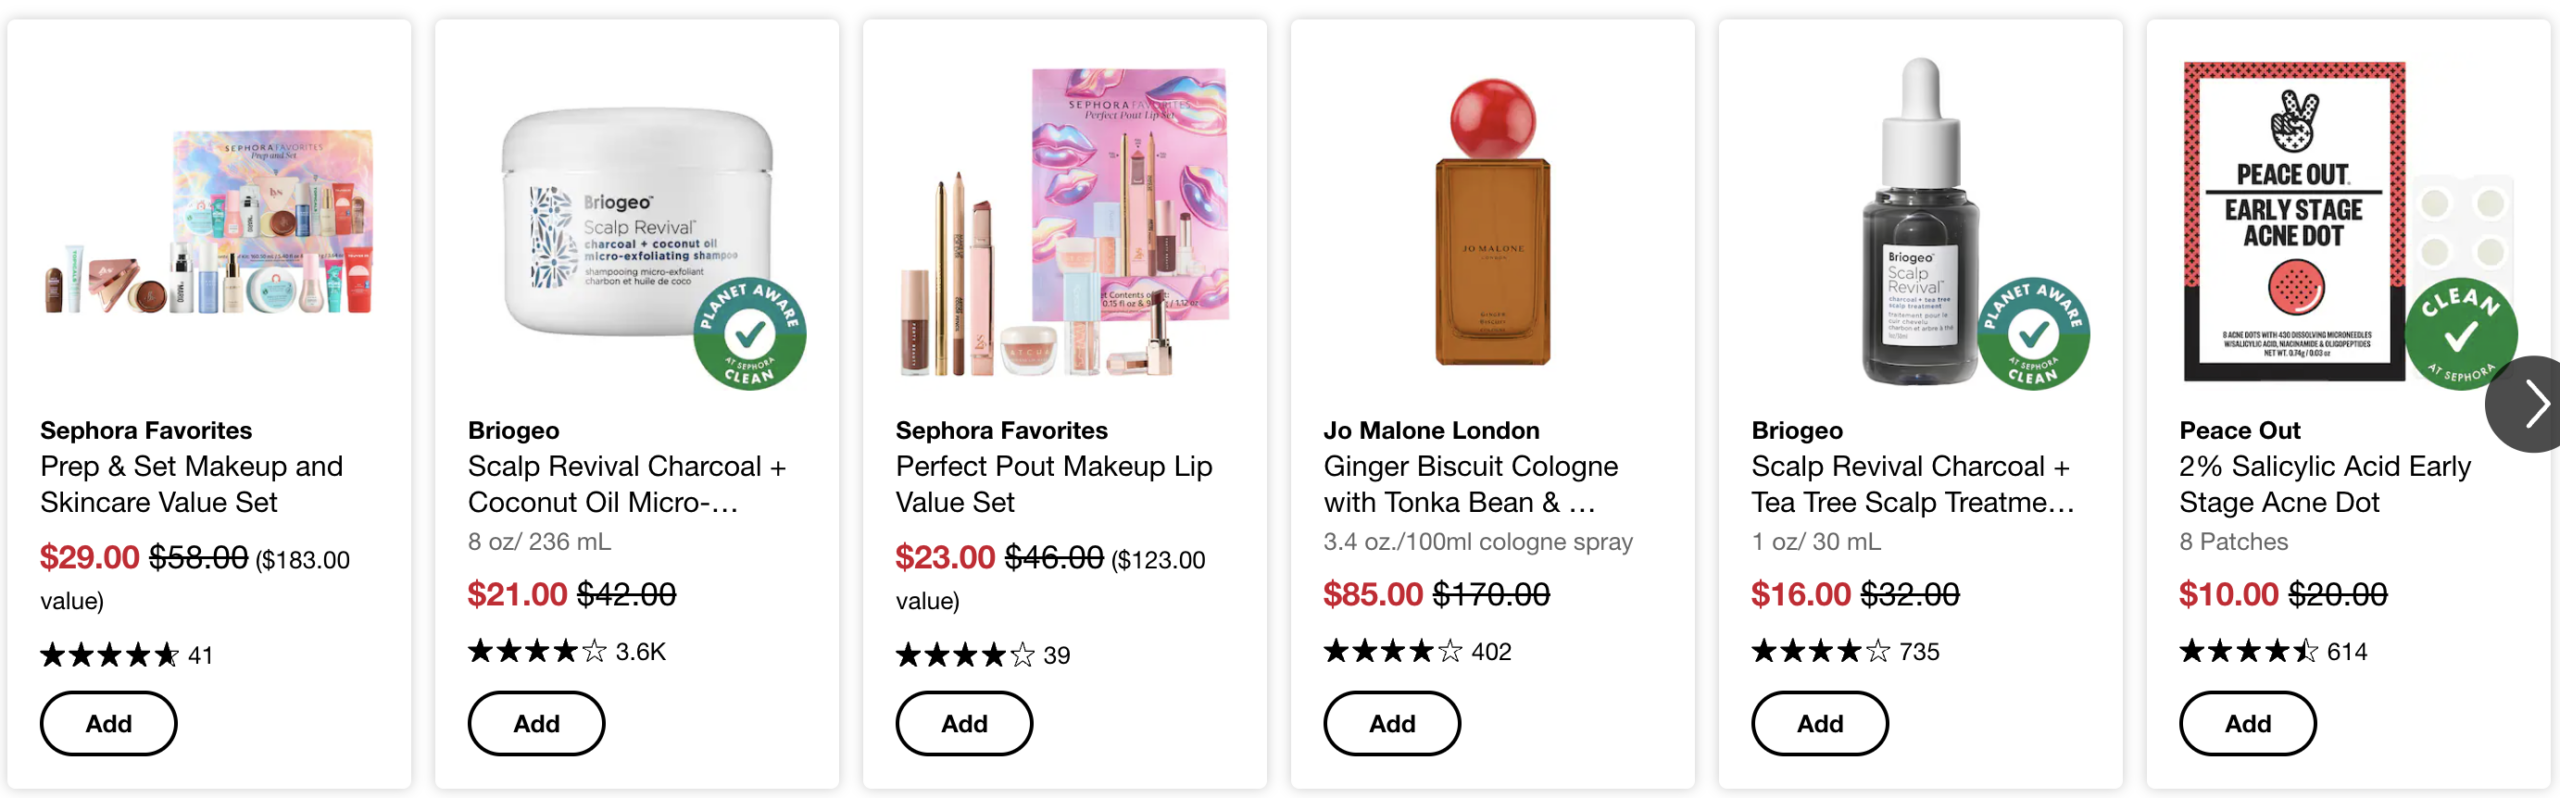Click star rating of Peace Out Acne Dot
Viewport: 2560px width, 798px height.
click(2248, 652)
